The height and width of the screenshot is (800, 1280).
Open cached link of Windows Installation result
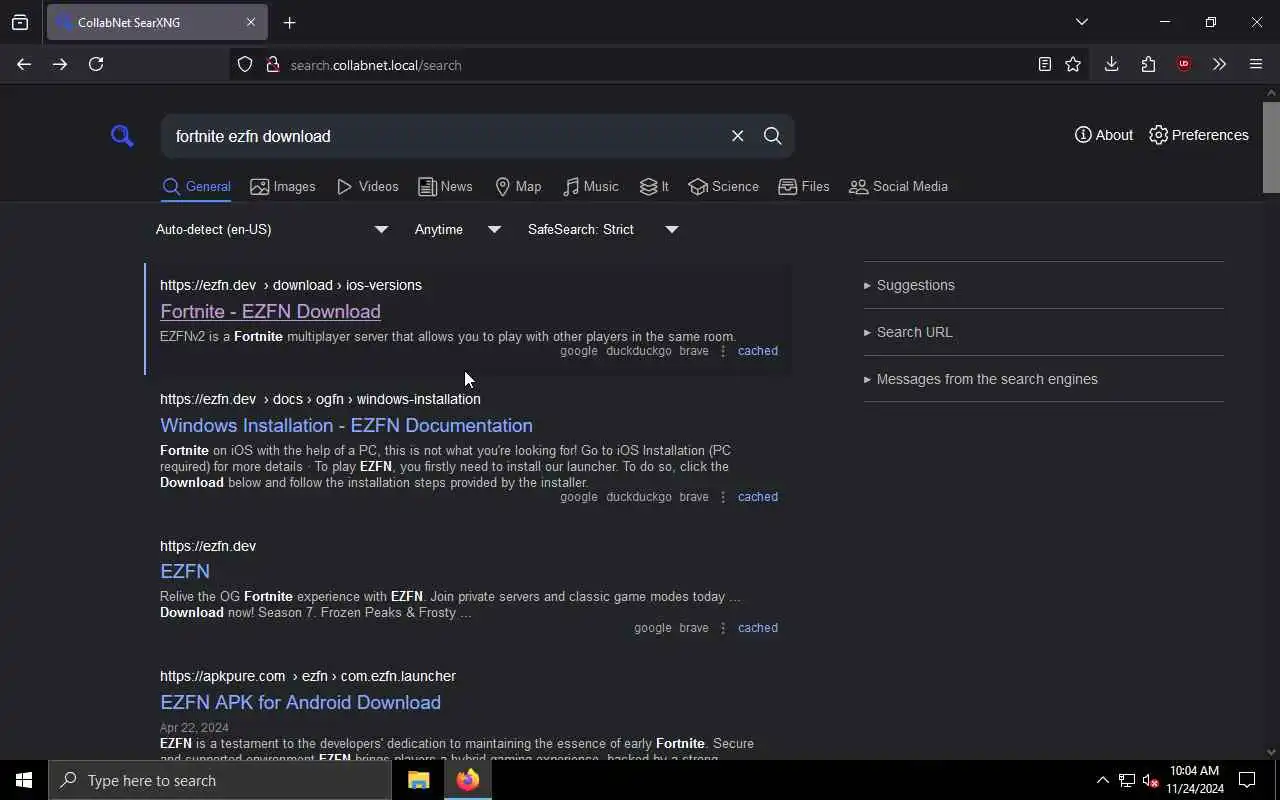tap(757, 497)
